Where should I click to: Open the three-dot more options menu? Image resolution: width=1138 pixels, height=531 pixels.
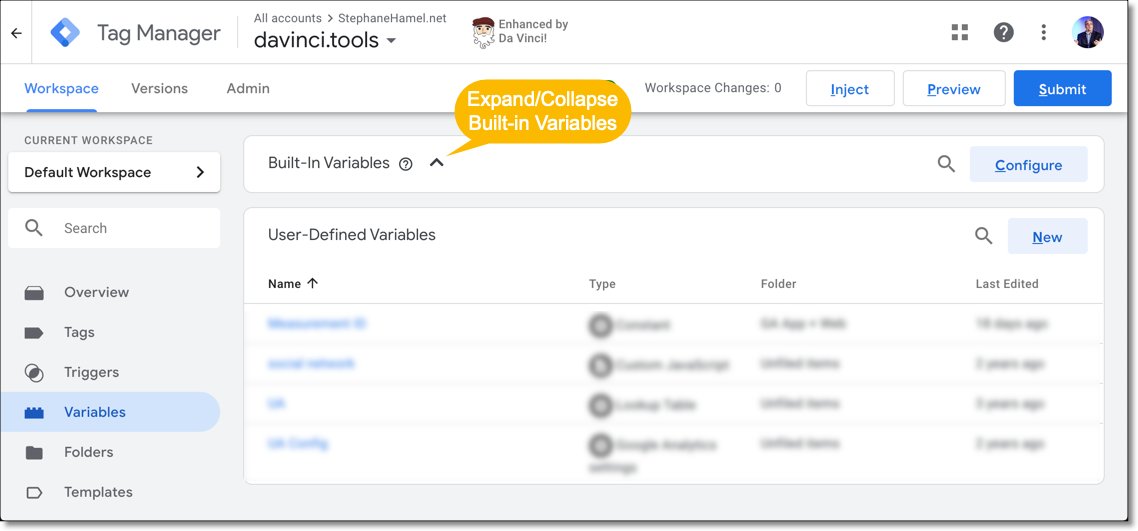tap(1043, 32)
